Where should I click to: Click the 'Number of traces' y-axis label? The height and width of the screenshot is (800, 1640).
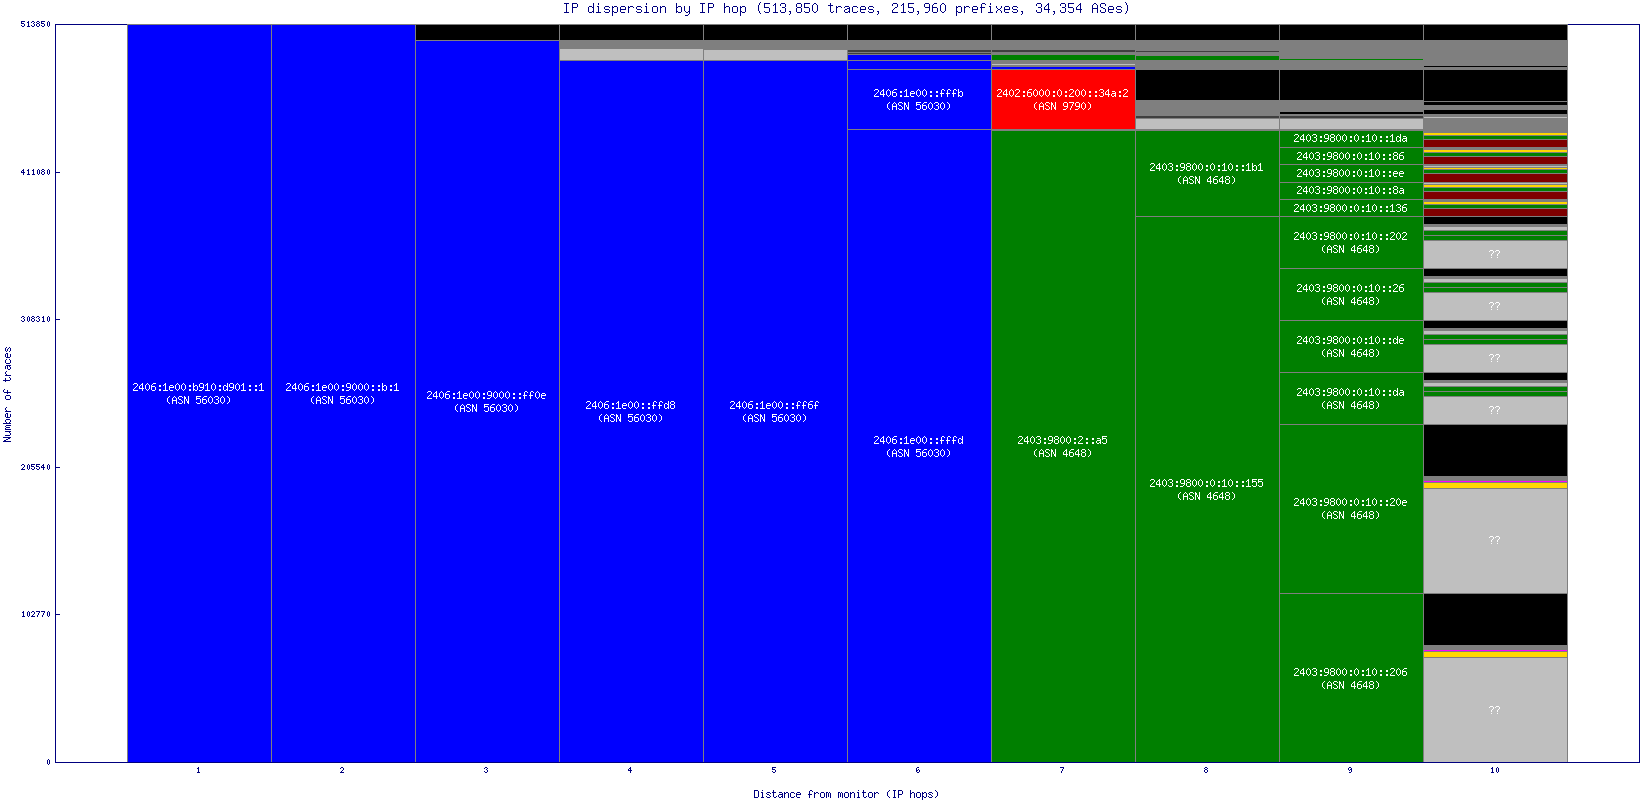[x=8, y=394]
